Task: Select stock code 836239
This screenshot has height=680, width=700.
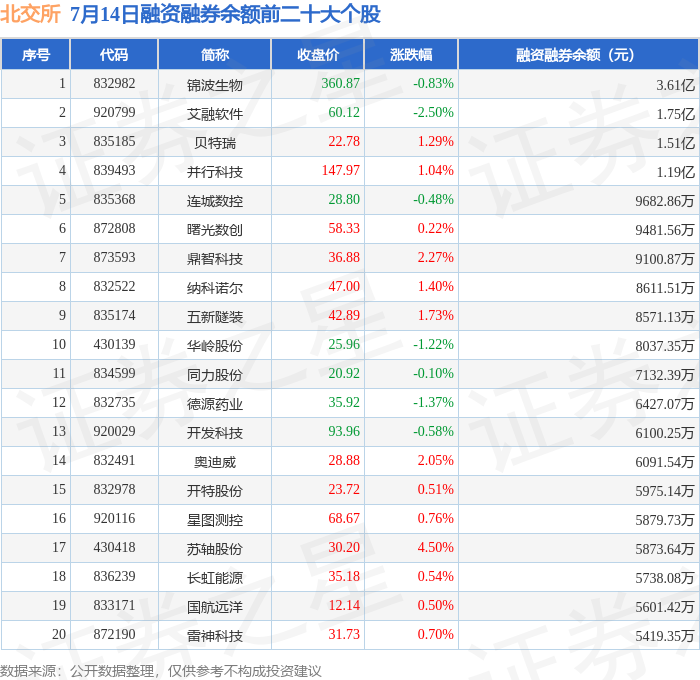Action: tap(114, 577)
